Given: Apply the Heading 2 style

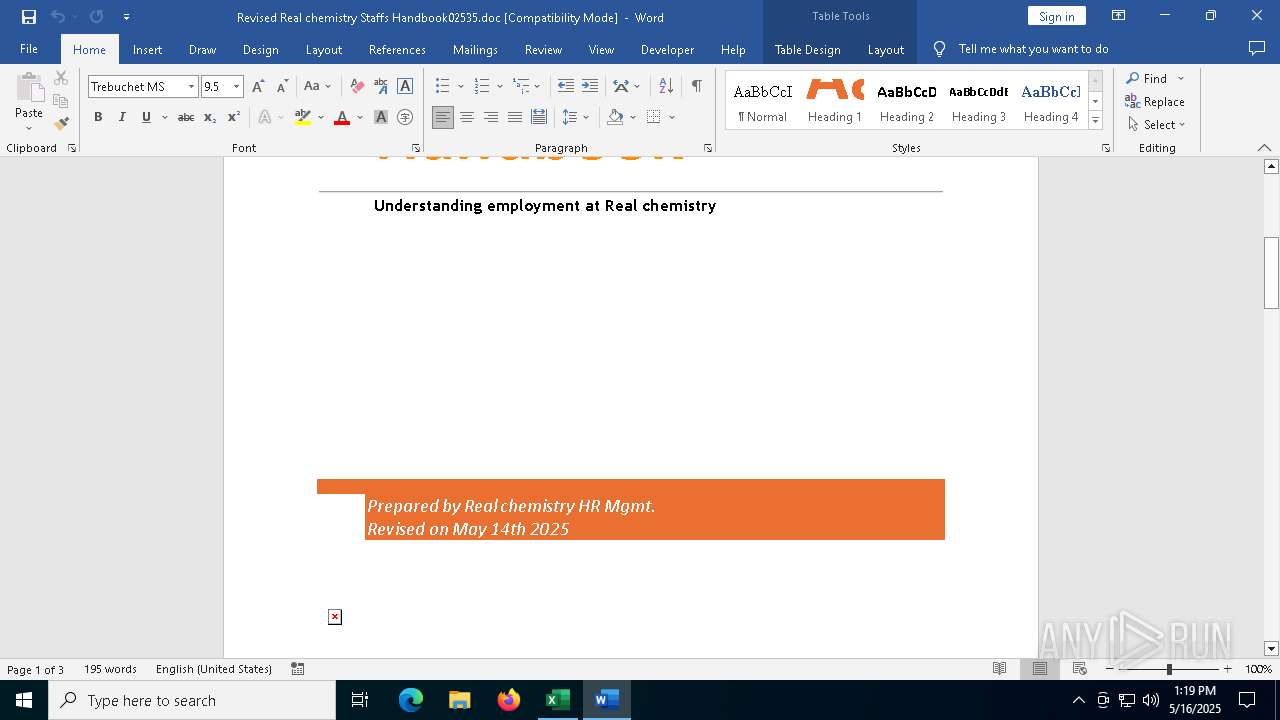Looking at the screenshot, I should click(907, 101).
